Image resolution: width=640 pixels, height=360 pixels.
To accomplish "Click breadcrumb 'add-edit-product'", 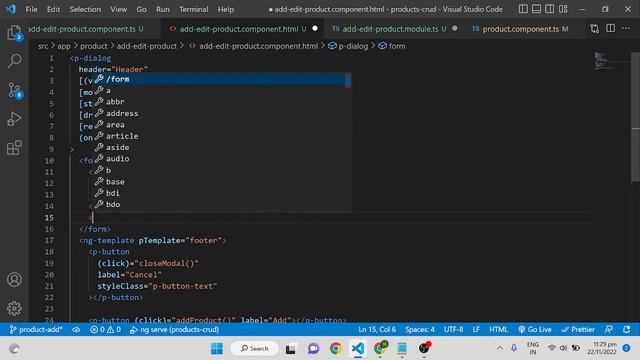I will pyautogui.click(x=147, y=46).
